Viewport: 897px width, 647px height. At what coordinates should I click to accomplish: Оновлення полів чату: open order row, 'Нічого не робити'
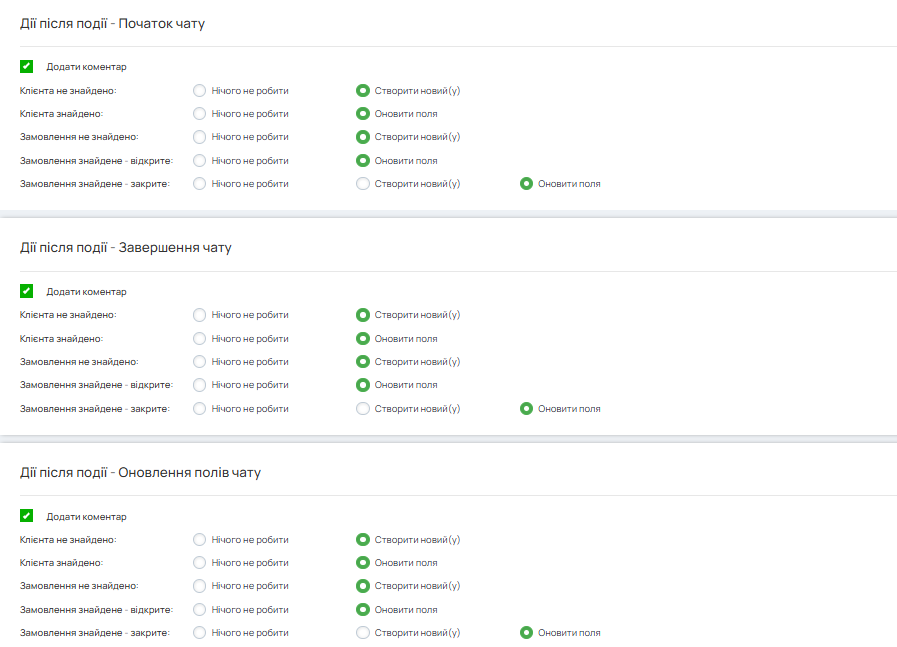[200, 609]
